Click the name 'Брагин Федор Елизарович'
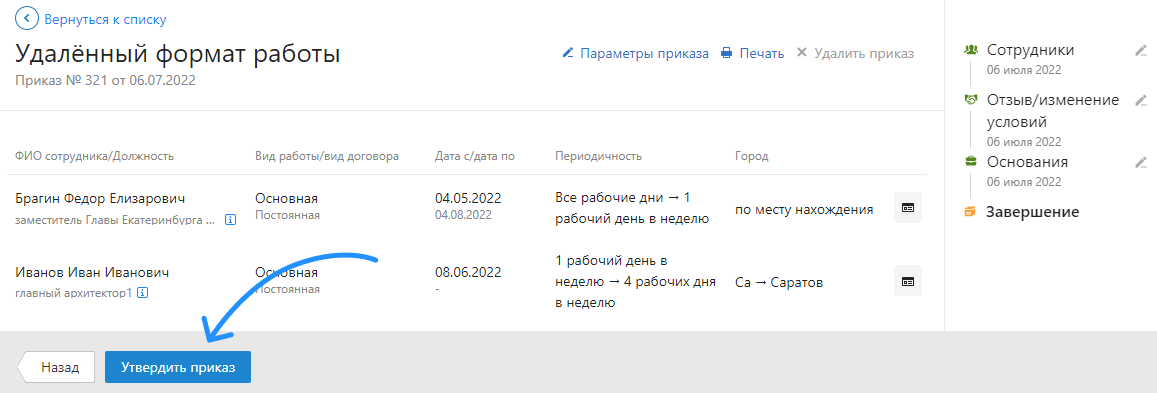The height and width of the screenshot is (393, 1157). (100, 199)
